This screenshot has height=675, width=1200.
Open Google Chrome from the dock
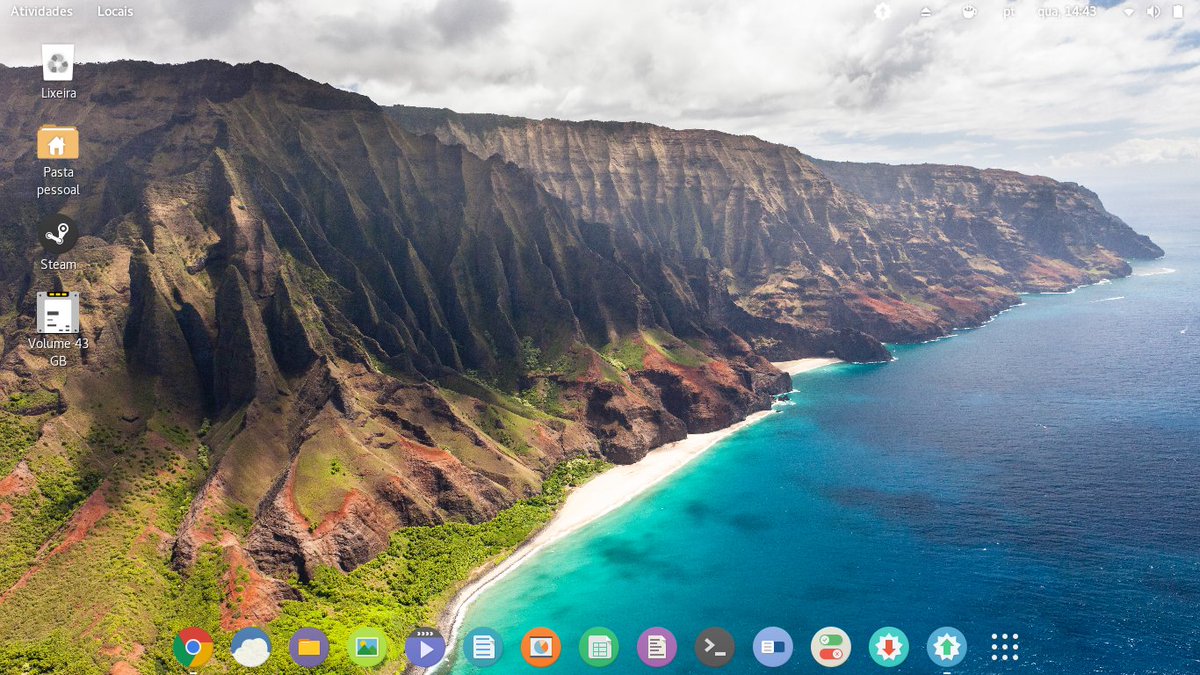(x=190, y=647)
